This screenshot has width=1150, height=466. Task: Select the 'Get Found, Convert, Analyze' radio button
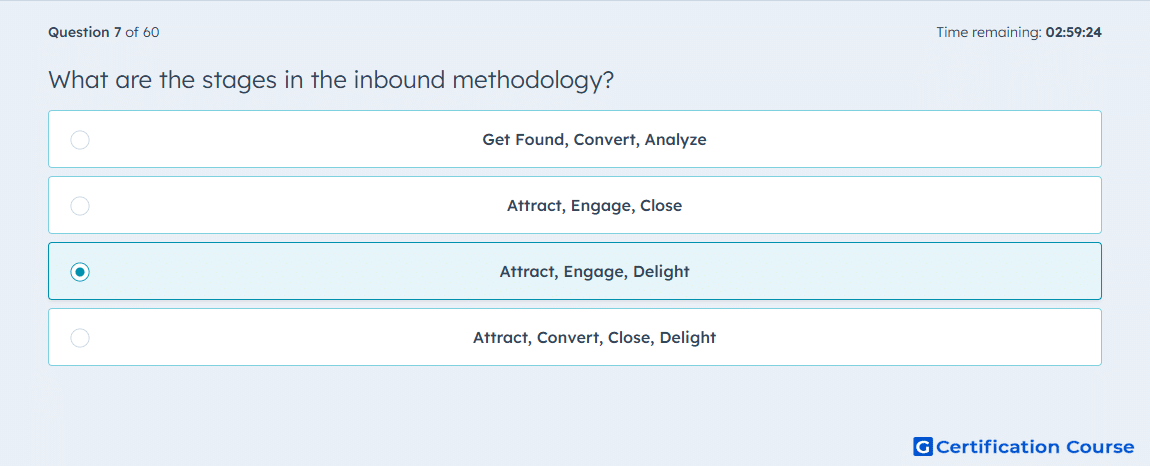tap(80, 139)
